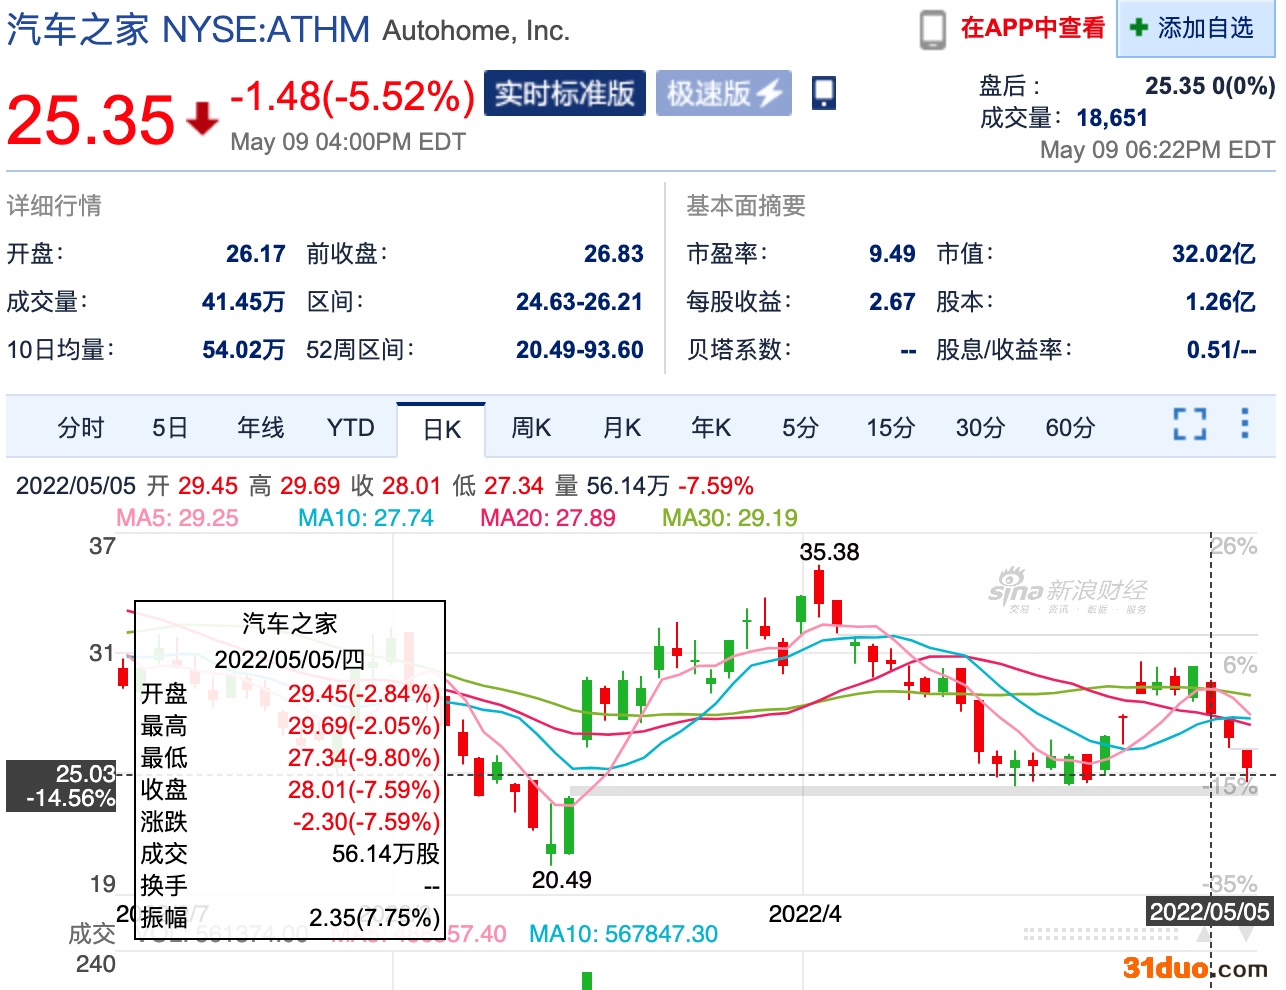
Task: Select the 60分 interval tab
Action: (1070, 428)
